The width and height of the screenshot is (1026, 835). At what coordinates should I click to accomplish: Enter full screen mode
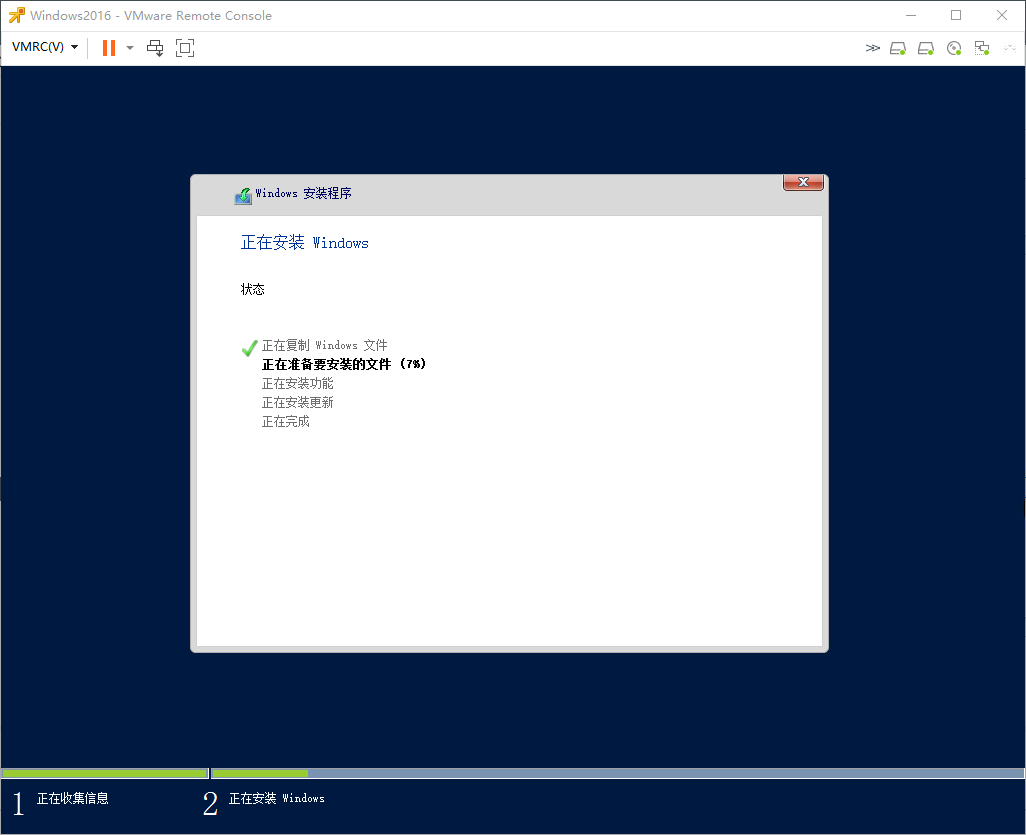[x=185, y=48]
